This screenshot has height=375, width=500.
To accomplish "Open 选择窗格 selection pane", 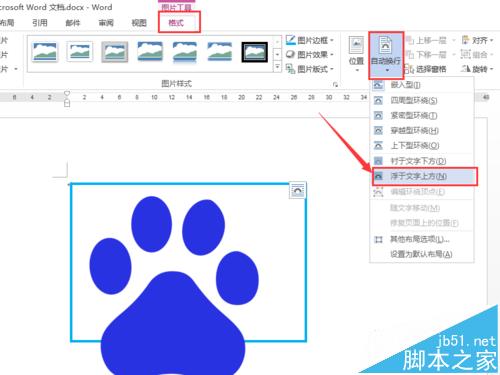I will pos(426,69).
